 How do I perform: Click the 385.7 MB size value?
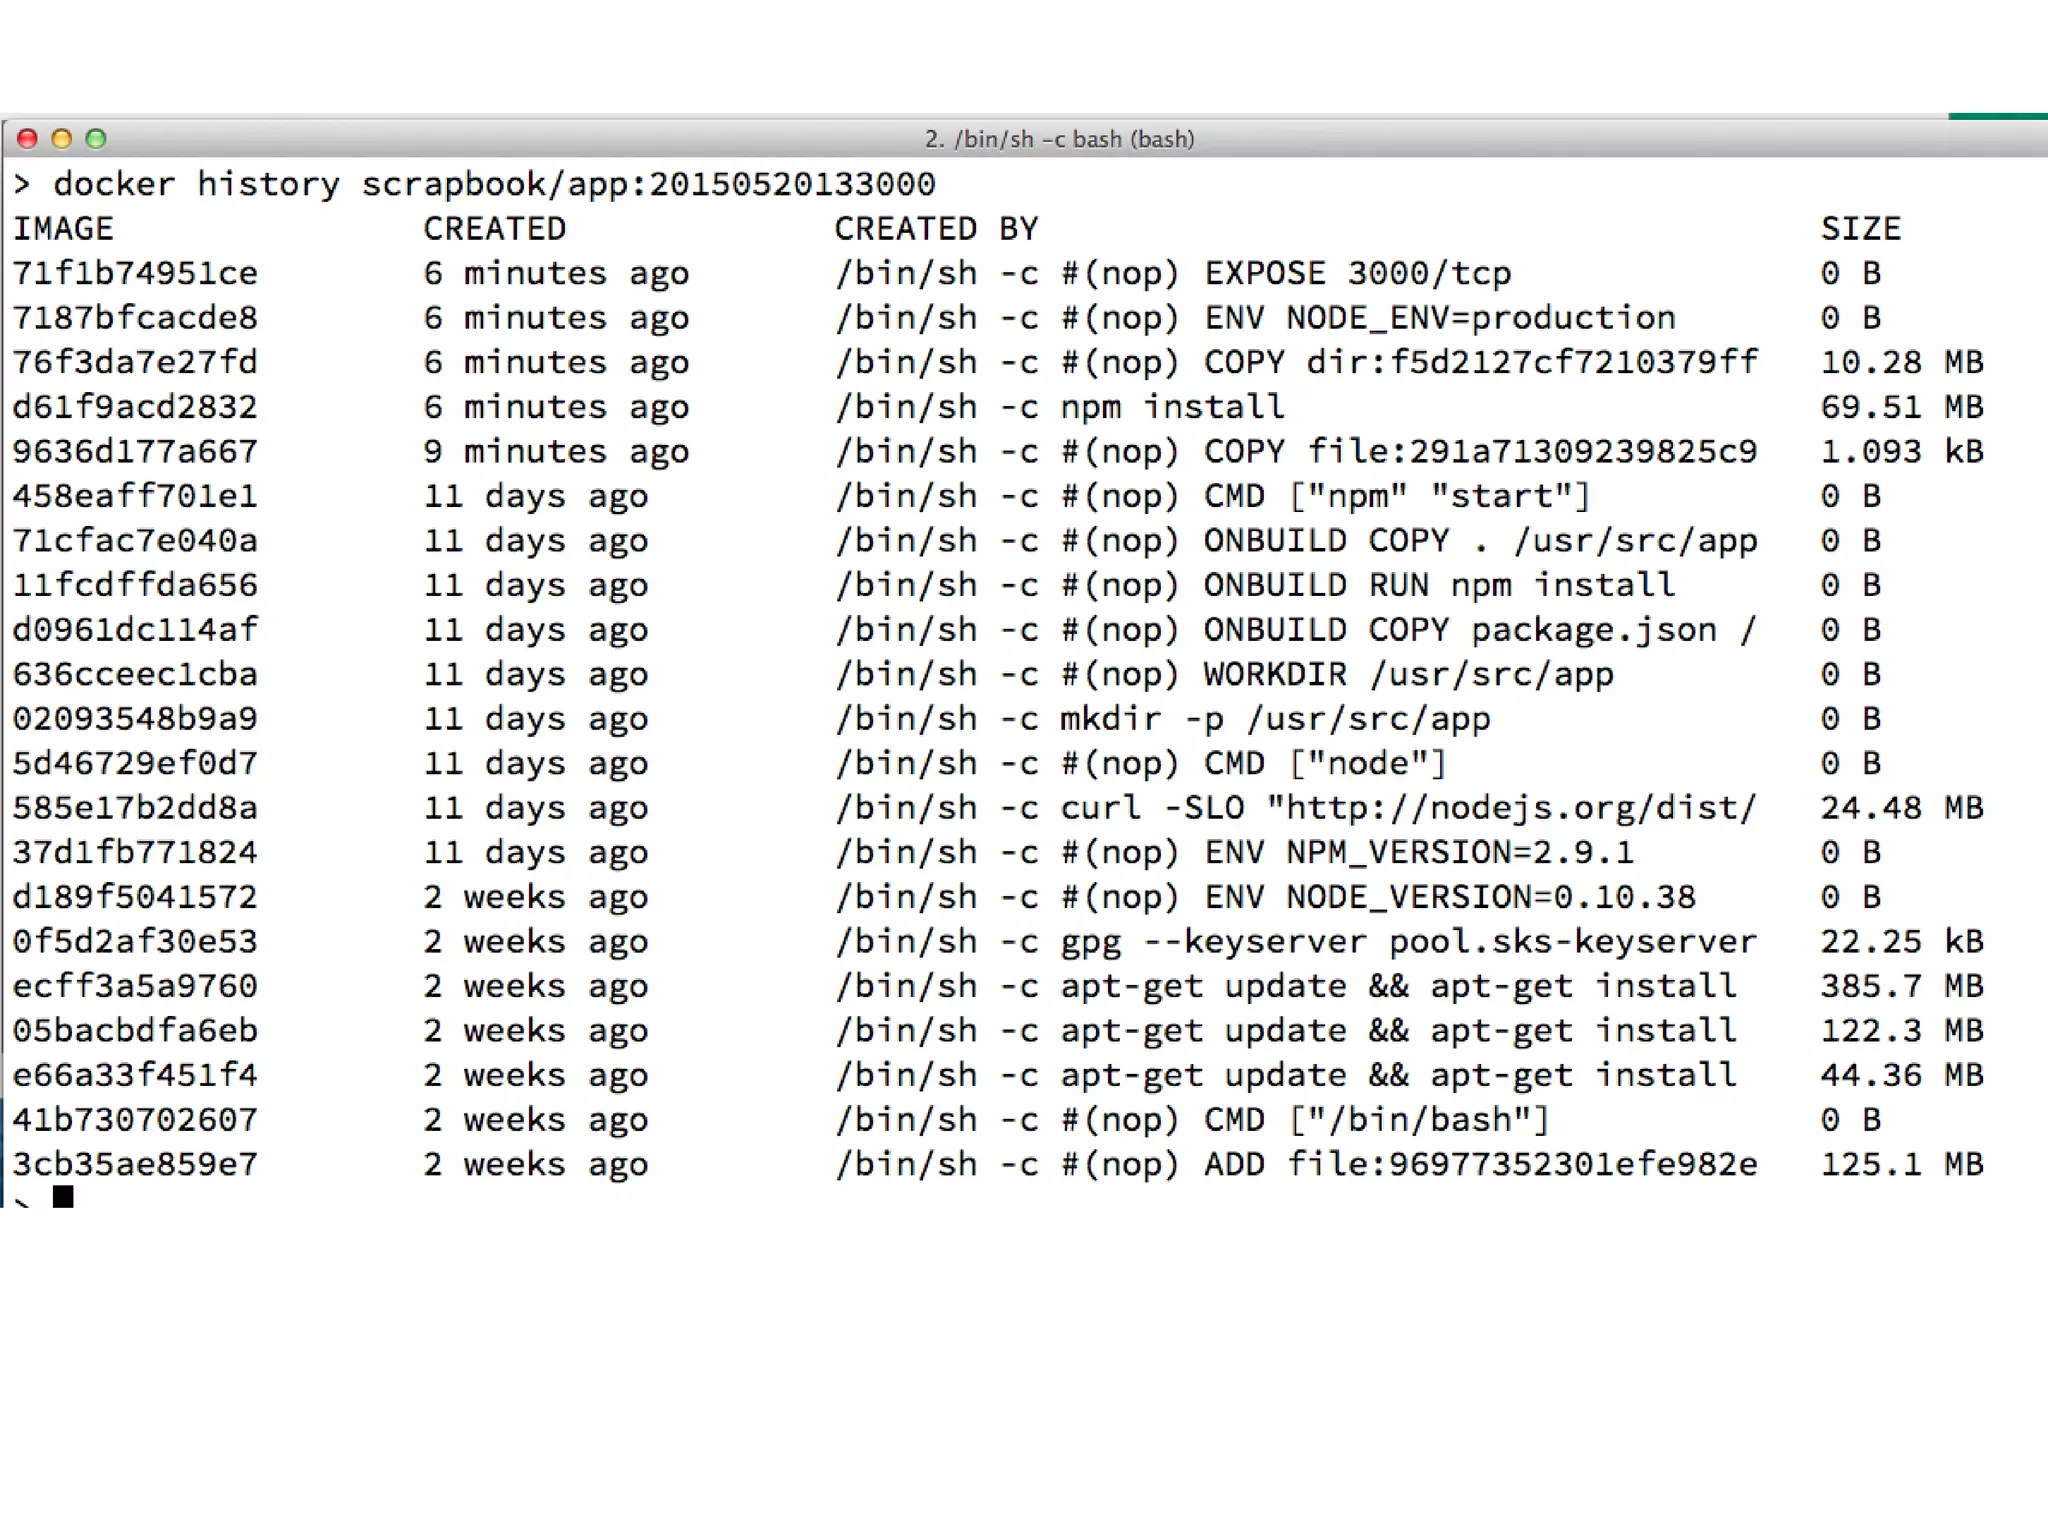pos(1901,986)
